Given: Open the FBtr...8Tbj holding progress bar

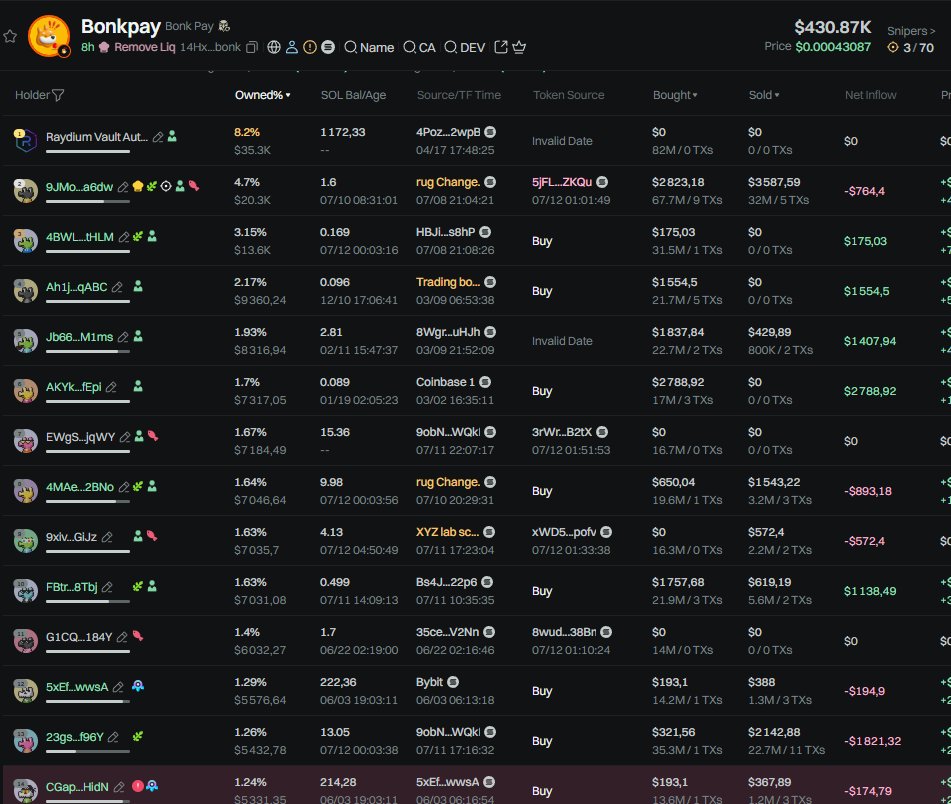Looking at the screenshot, I should click(88, 601).
